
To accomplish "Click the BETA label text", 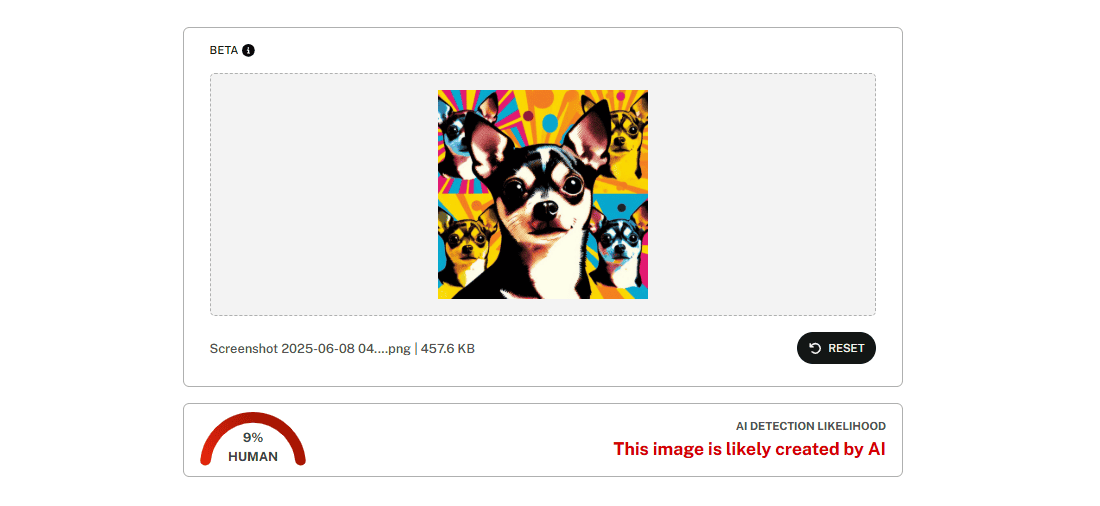I will (x=224, y=51).
